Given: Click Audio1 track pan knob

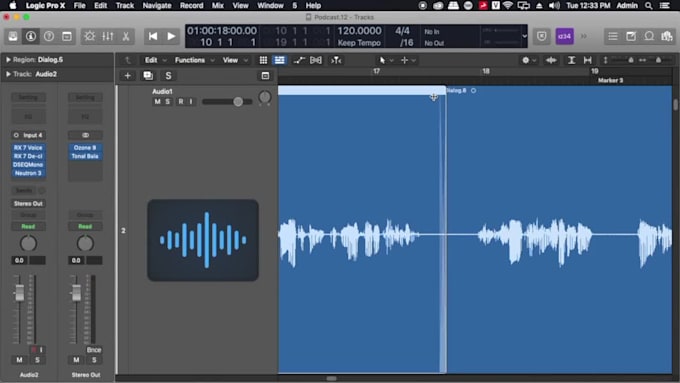Looking at the screenshot, I should click(x=265, y=97).
